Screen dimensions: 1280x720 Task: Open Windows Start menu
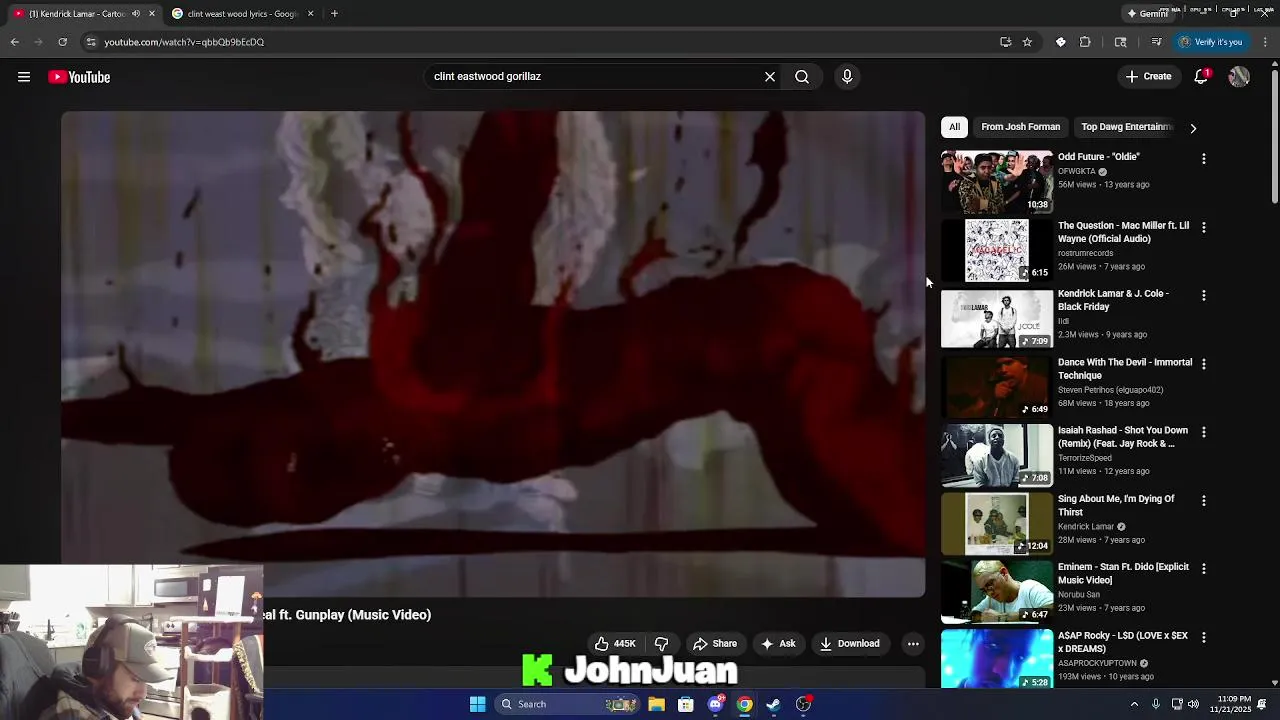(478, 704)
